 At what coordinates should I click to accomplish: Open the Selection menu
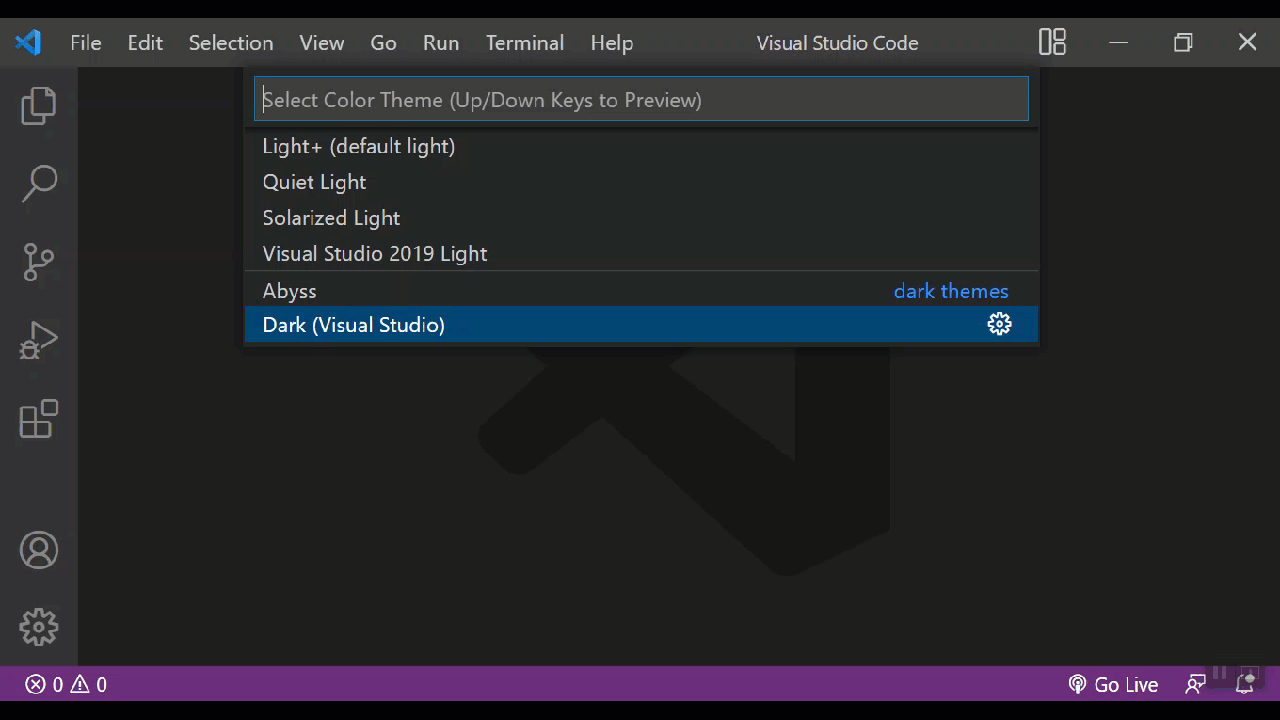231,43
